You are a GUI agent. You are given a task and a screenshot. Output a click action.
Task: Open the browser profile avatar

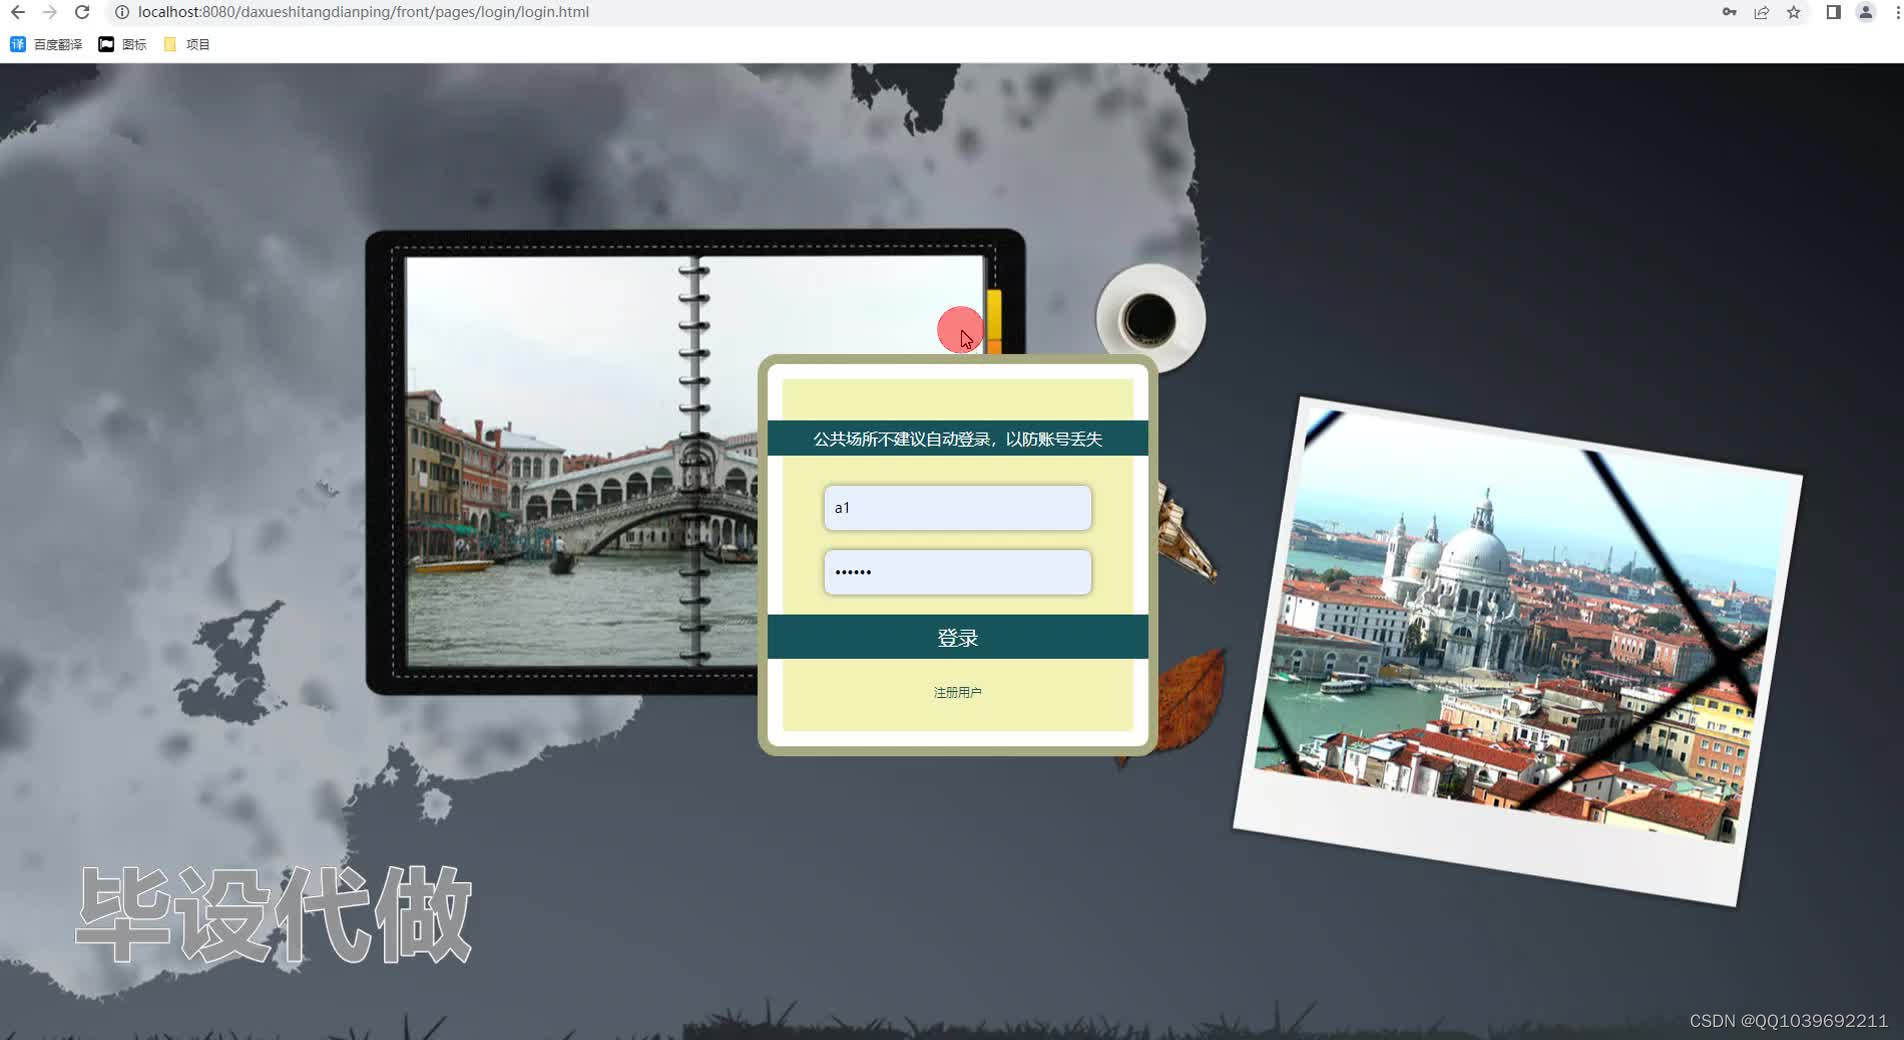1865,12
